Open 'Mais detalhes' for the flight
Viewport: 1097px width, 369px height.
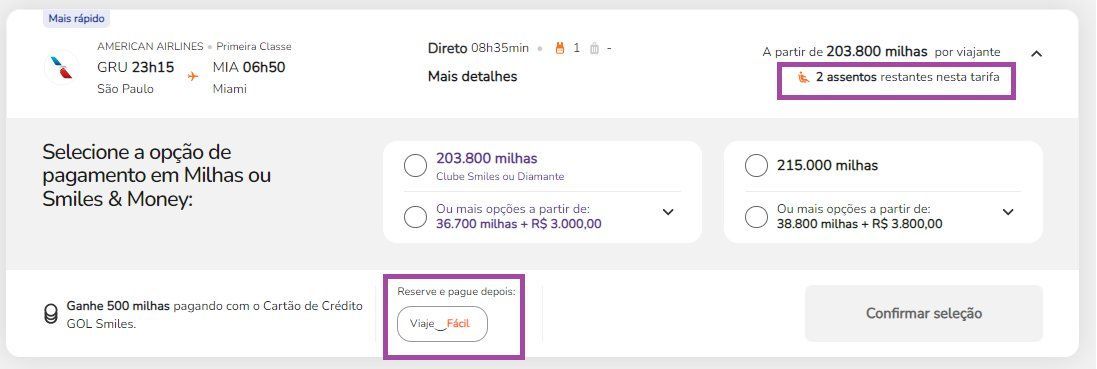point(472,76)
